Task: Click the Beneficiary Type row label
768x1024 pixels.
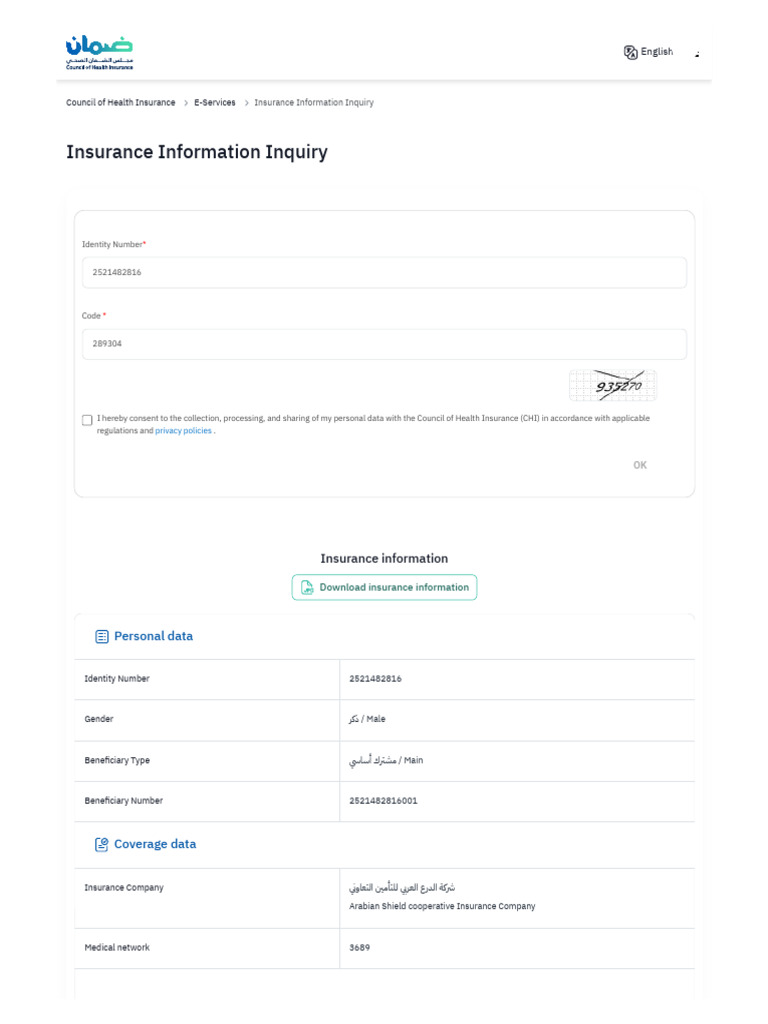Action: tap(117, 760)
